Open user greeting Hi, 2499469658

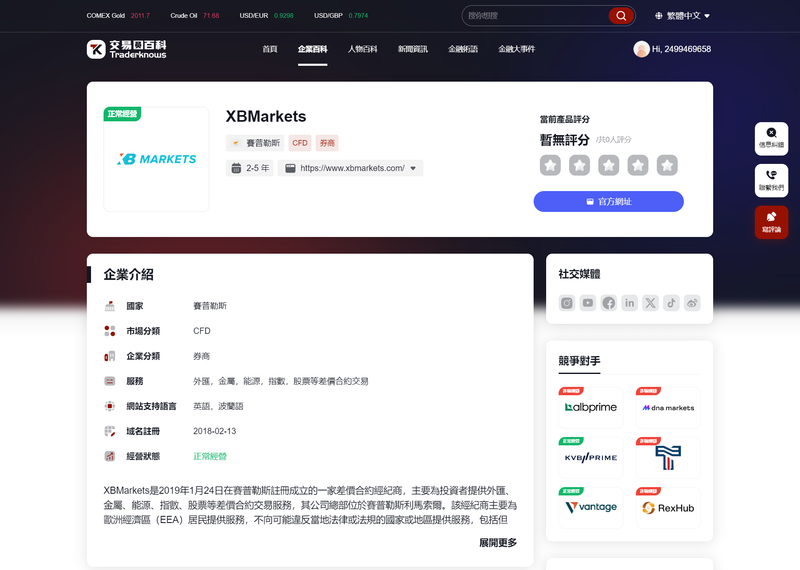pyautogui.click(x=681, y=49)
